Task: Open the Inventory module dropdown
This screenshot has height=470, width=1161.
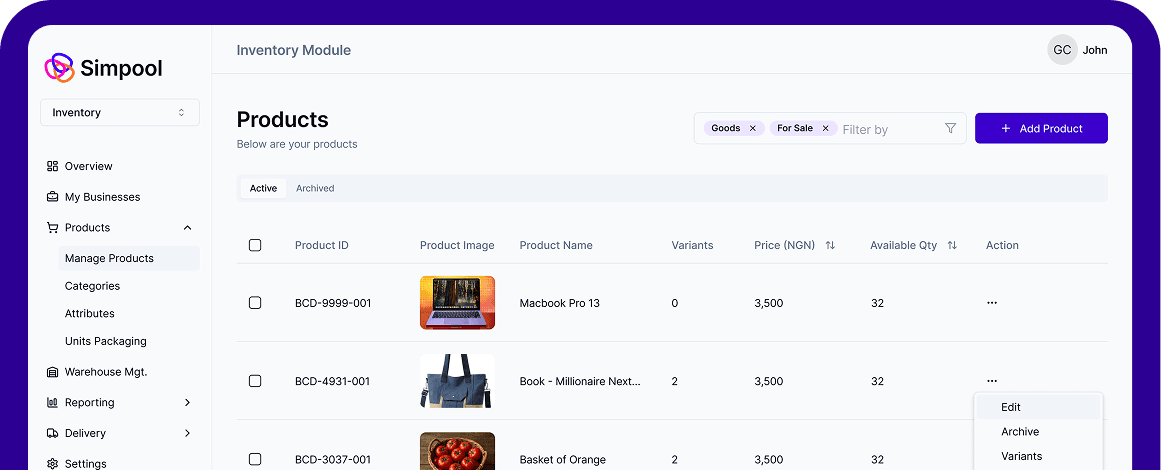Action: click(120, 113)
